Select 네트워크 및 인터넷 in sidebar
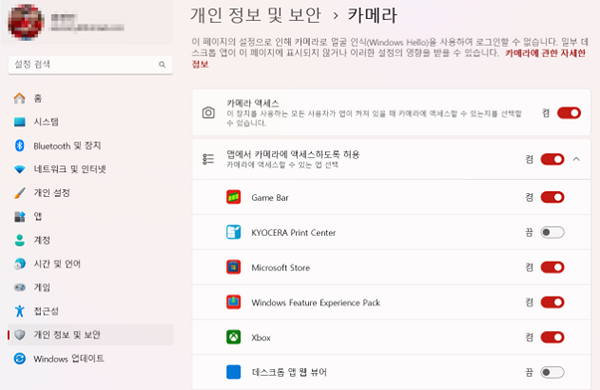The width and height of the screenshot is (600, 390). 90,169
